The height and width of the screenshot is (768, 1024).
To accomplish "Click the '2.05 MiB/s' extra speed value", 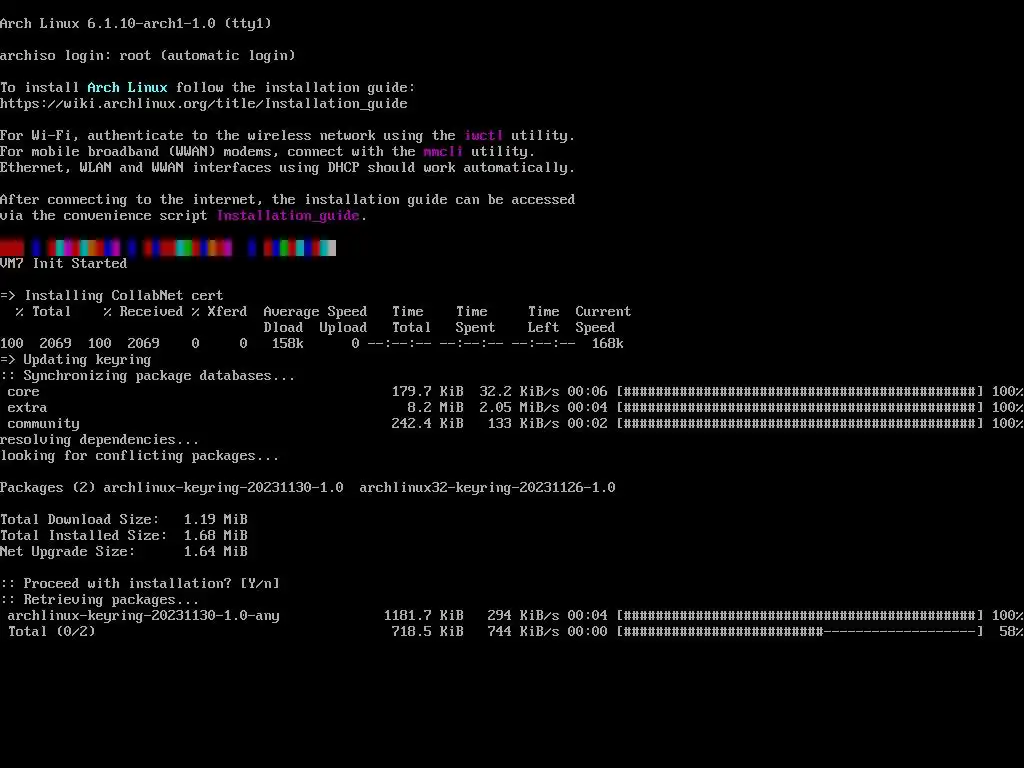I will [x=519, y=408].
